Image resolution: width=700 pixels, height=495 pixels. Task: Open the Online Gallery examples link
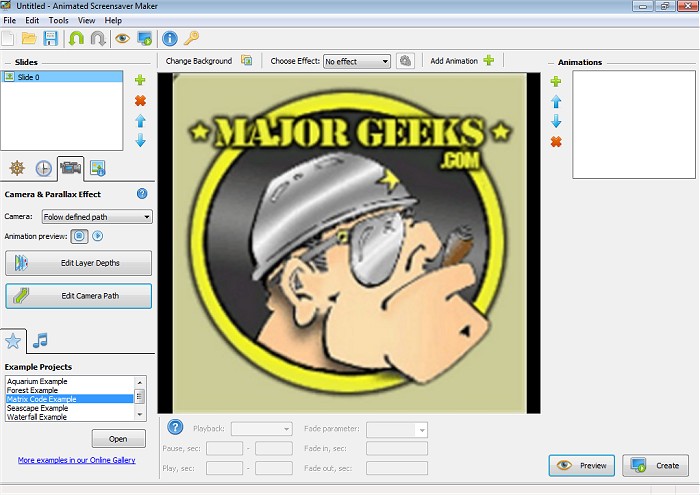tap(76, 460)
